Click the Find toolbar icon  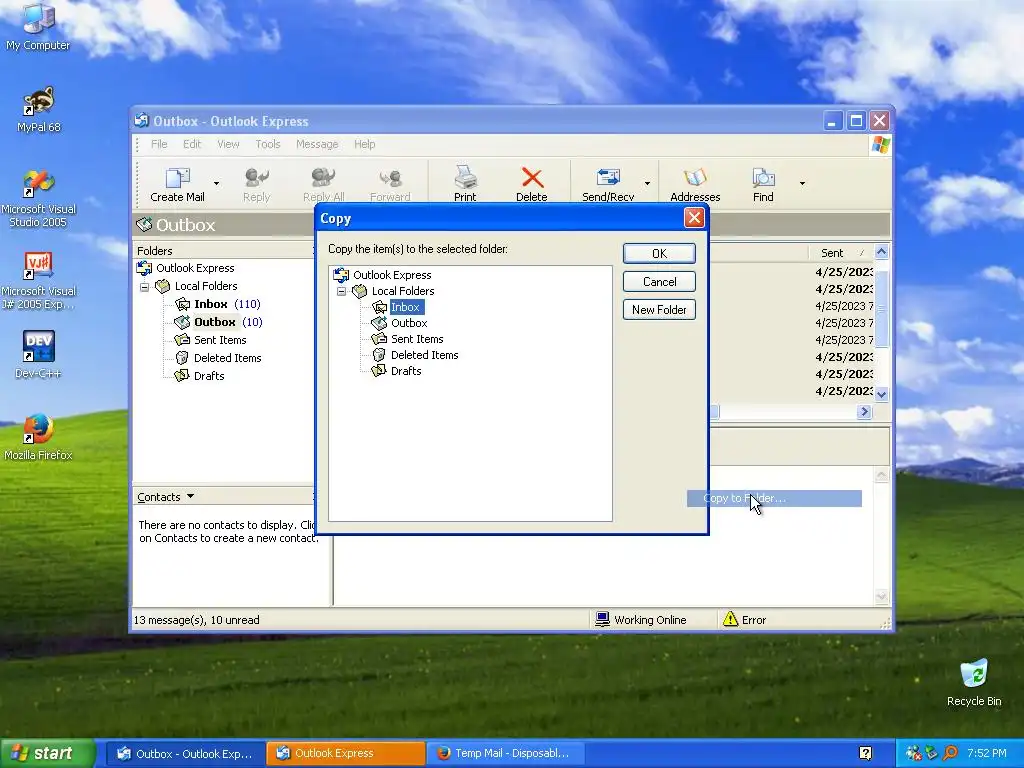pos(763,184)
